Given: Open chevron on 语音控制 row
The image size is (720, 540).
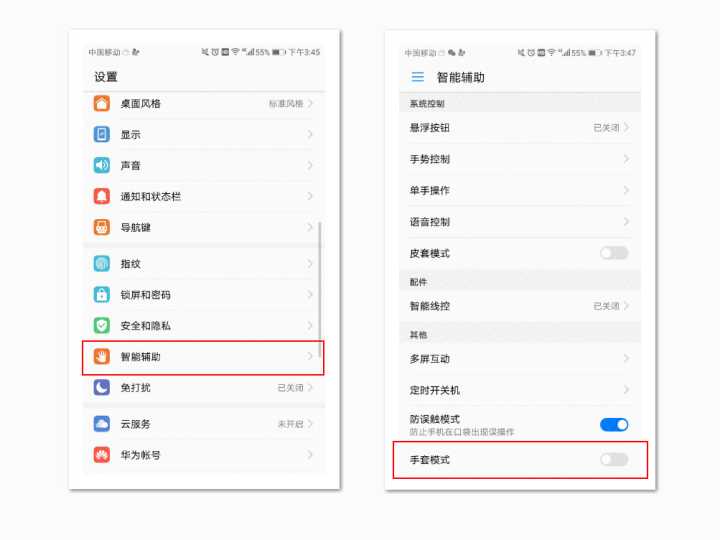Looking at the screenshot, I should (x=626, y=221).
